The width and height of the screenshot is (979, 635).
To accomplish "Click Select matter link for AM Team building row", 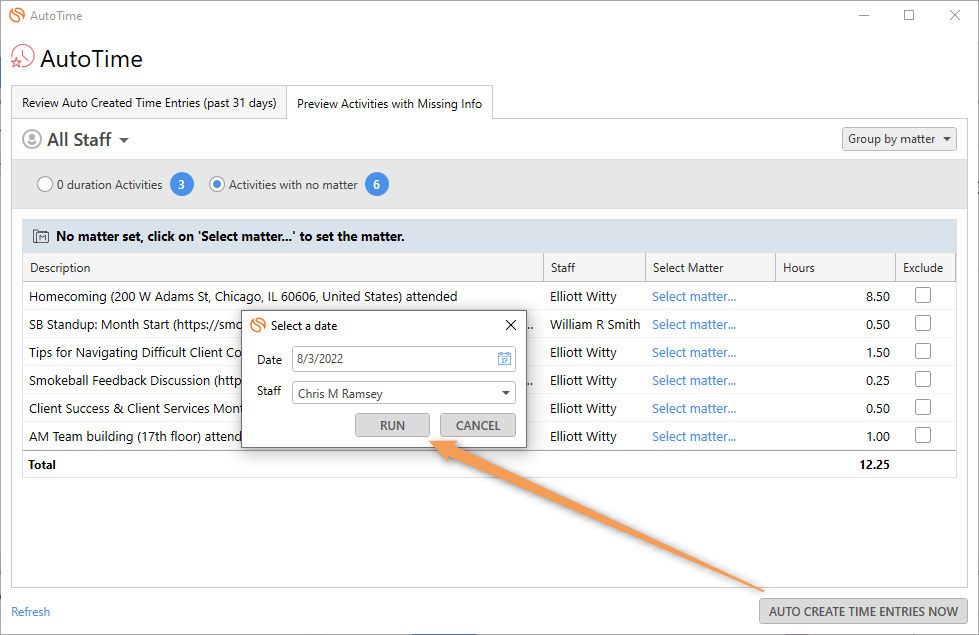I will click(694, 436).
